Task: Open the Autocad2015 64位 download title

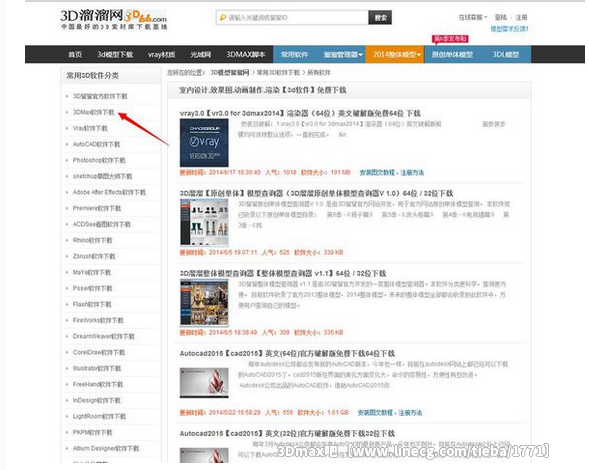Action: coord(287,354)
